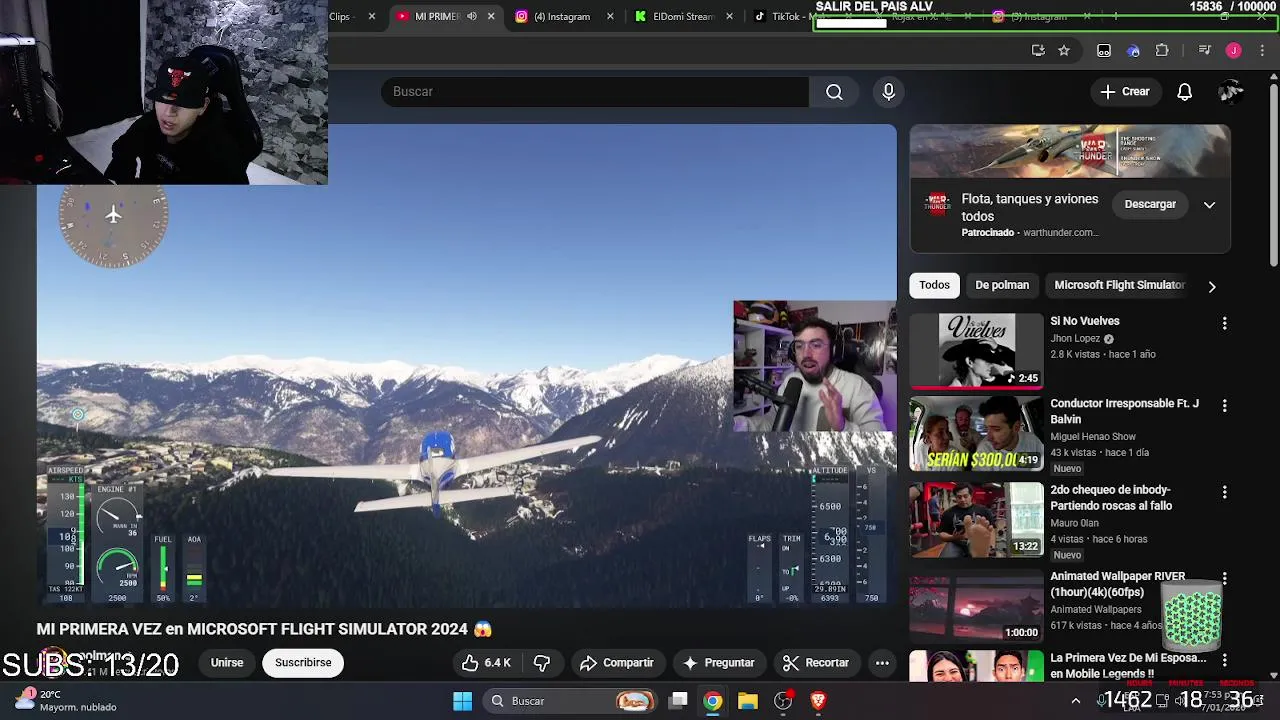Open 2do chequeo de inbody thumbnail

point(976,520)
